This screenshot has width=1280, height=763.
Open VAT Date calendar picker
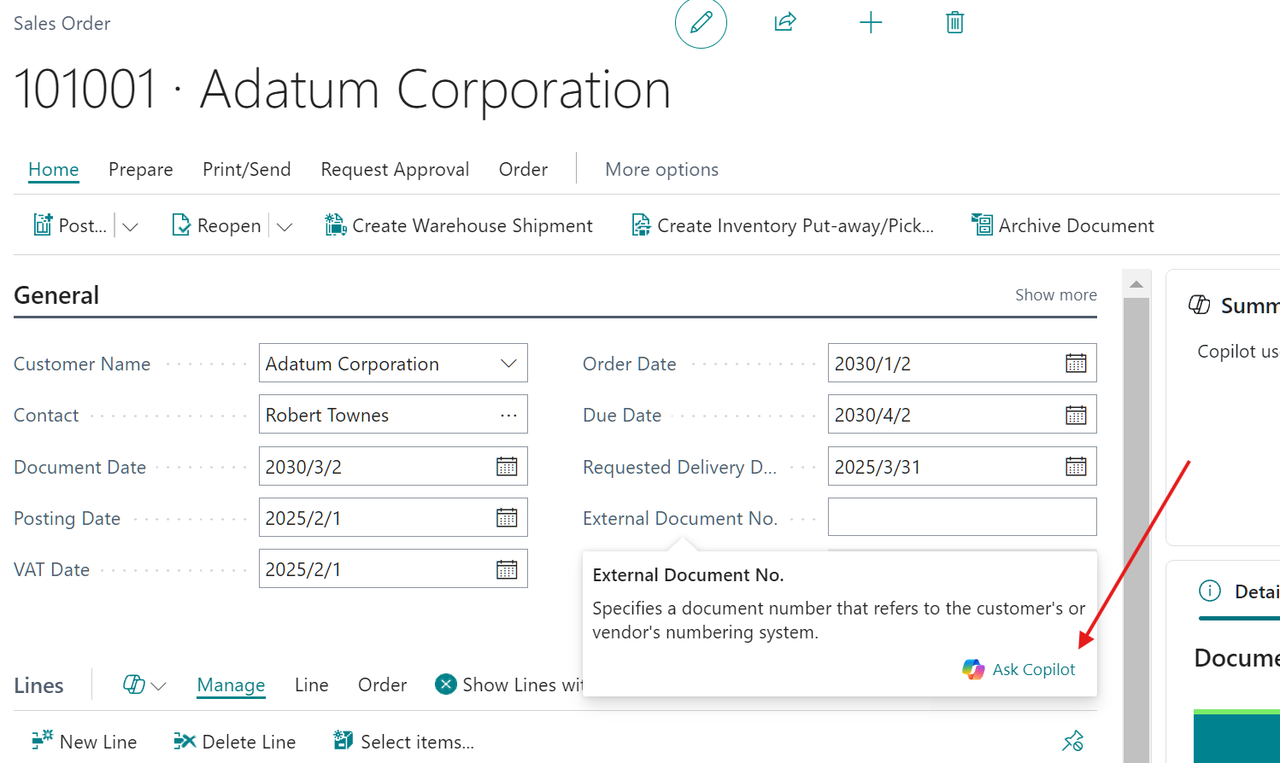(x=507, y=569)
